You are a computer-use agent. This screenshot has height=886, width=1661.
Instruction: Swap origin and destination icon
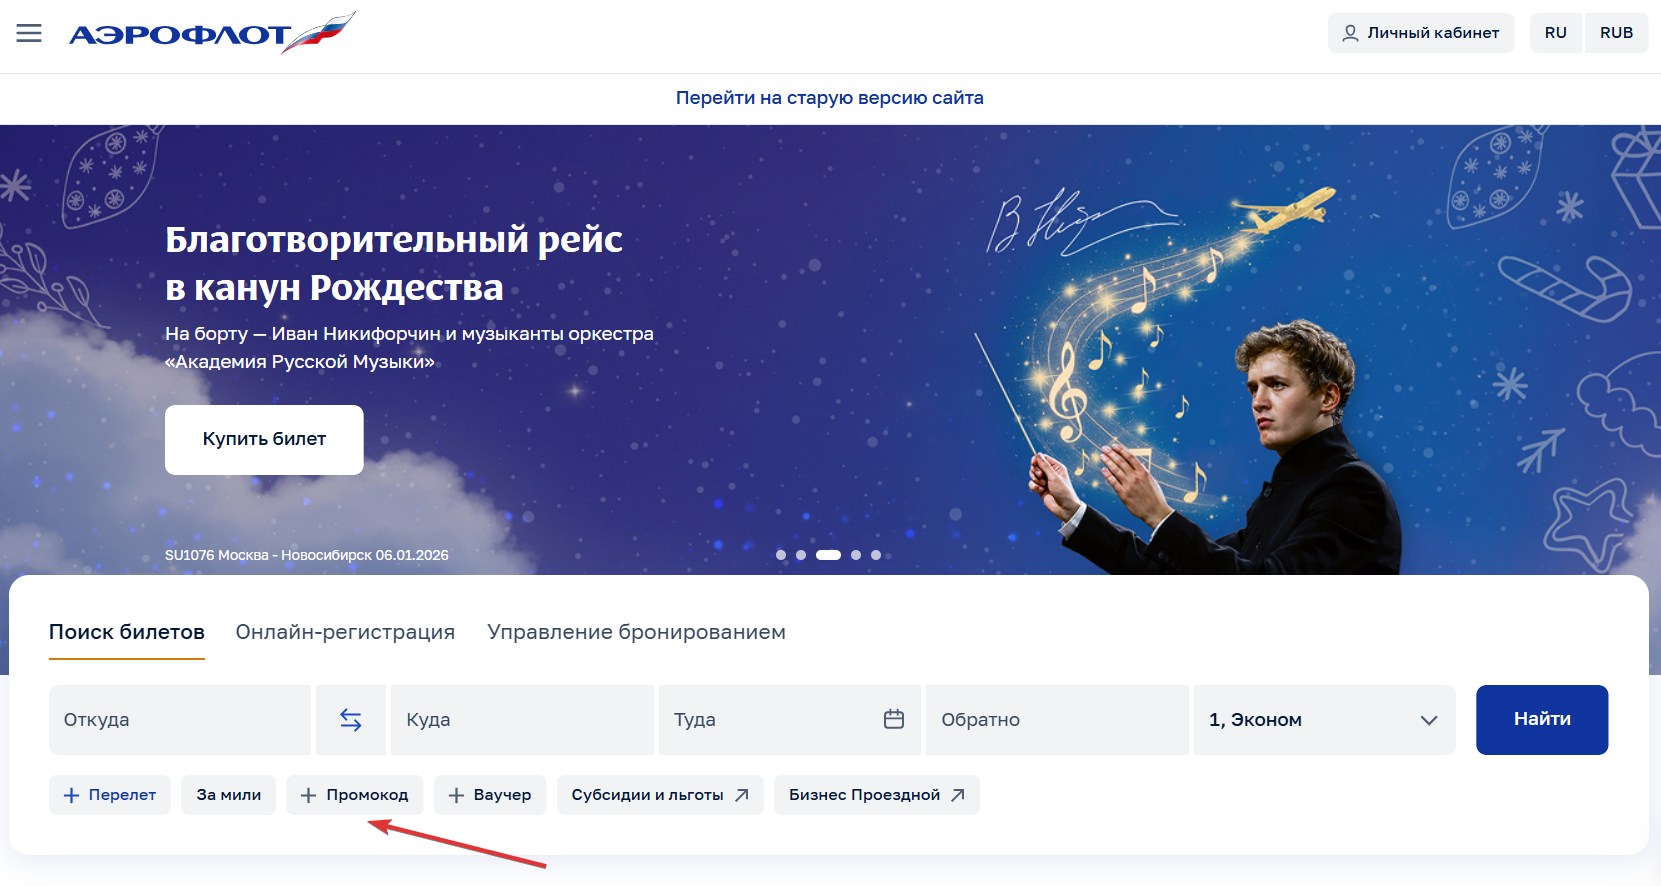(351, 720)
